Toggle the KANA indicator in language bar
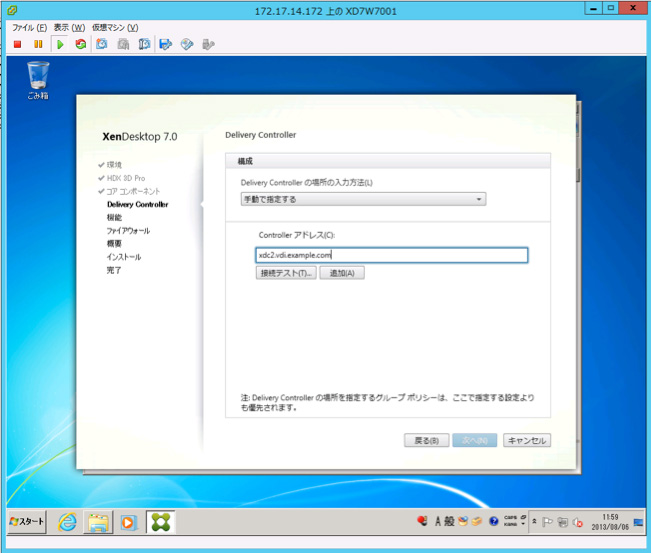 tap(510, 524)
